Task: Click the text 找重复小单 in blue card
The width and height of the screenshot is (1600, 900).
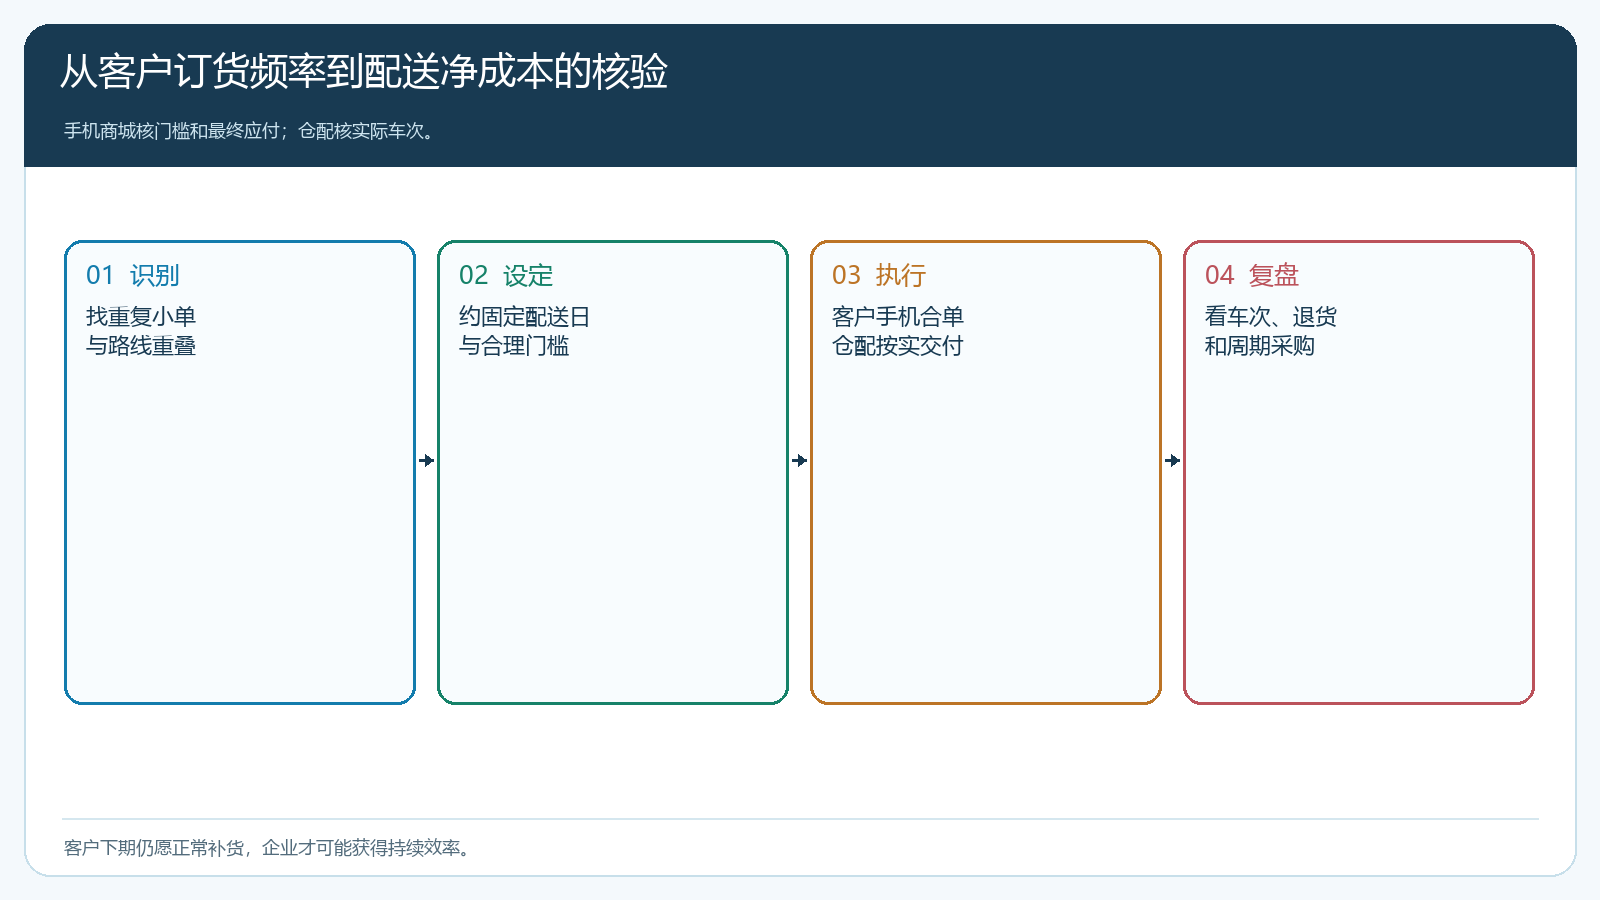Action: [x=141, y=317]
